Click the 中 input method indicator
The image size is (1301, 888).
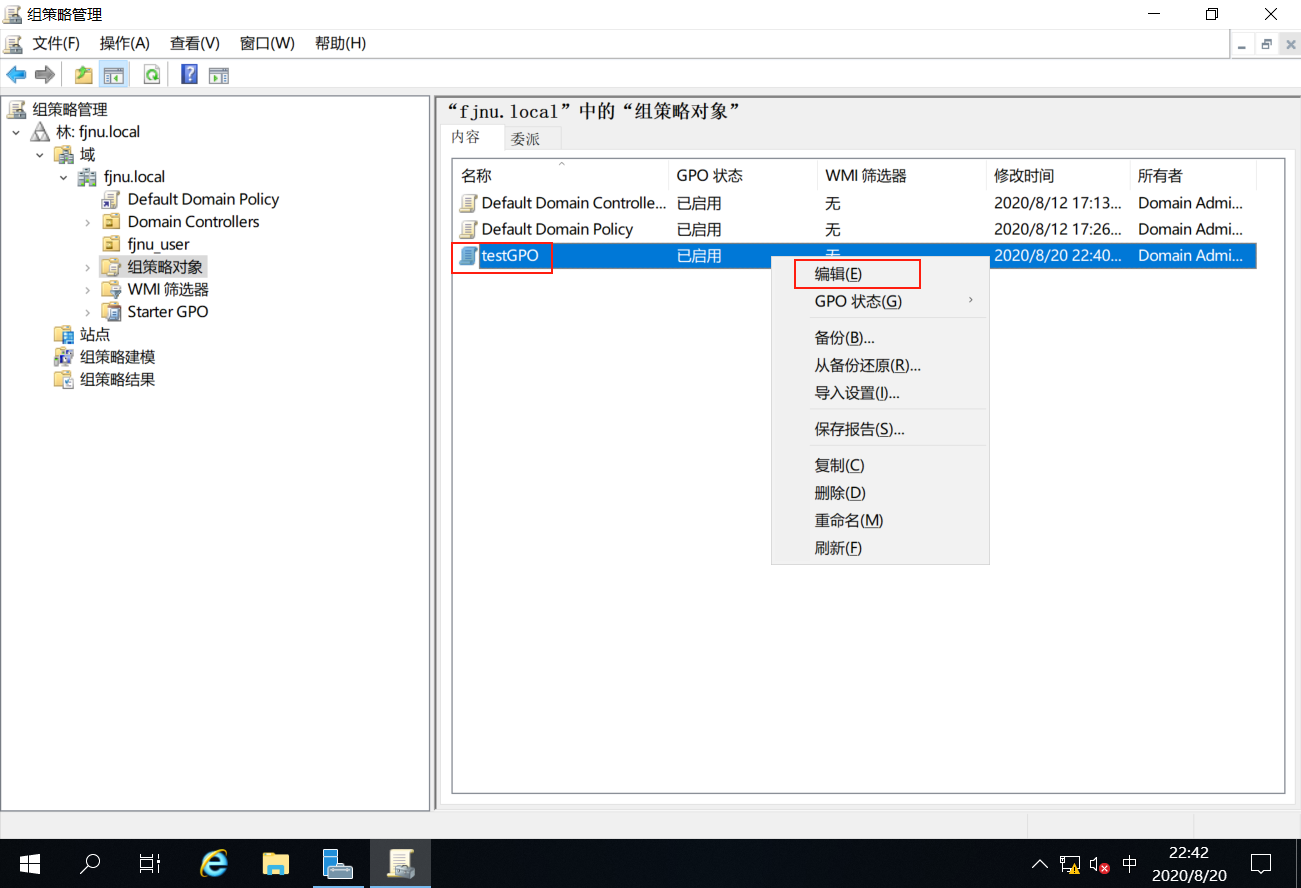(x=1130, y=864)
